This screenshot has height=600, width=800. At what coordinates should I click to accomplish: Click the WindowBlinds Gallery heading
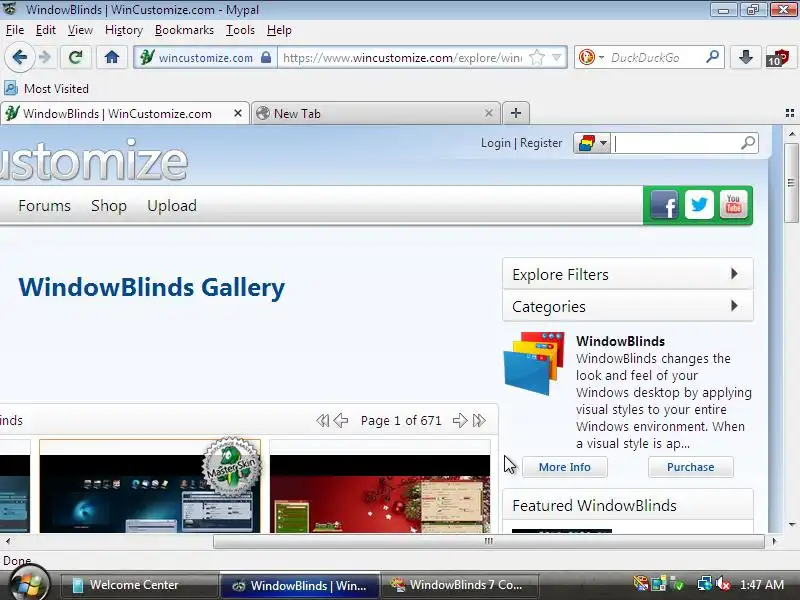pos(152,287)
